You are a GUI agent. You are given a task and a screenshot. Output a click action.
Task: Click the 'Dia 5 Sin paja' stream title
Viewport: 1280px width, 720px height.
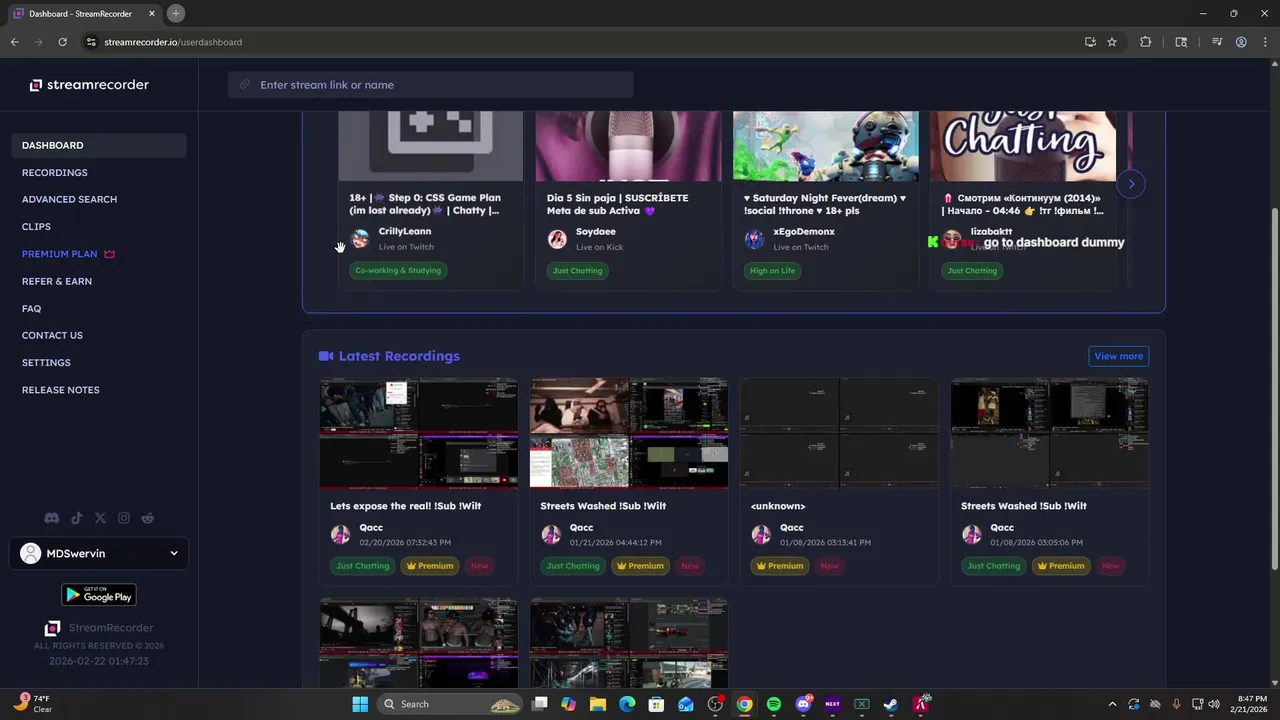coord(618,204)
